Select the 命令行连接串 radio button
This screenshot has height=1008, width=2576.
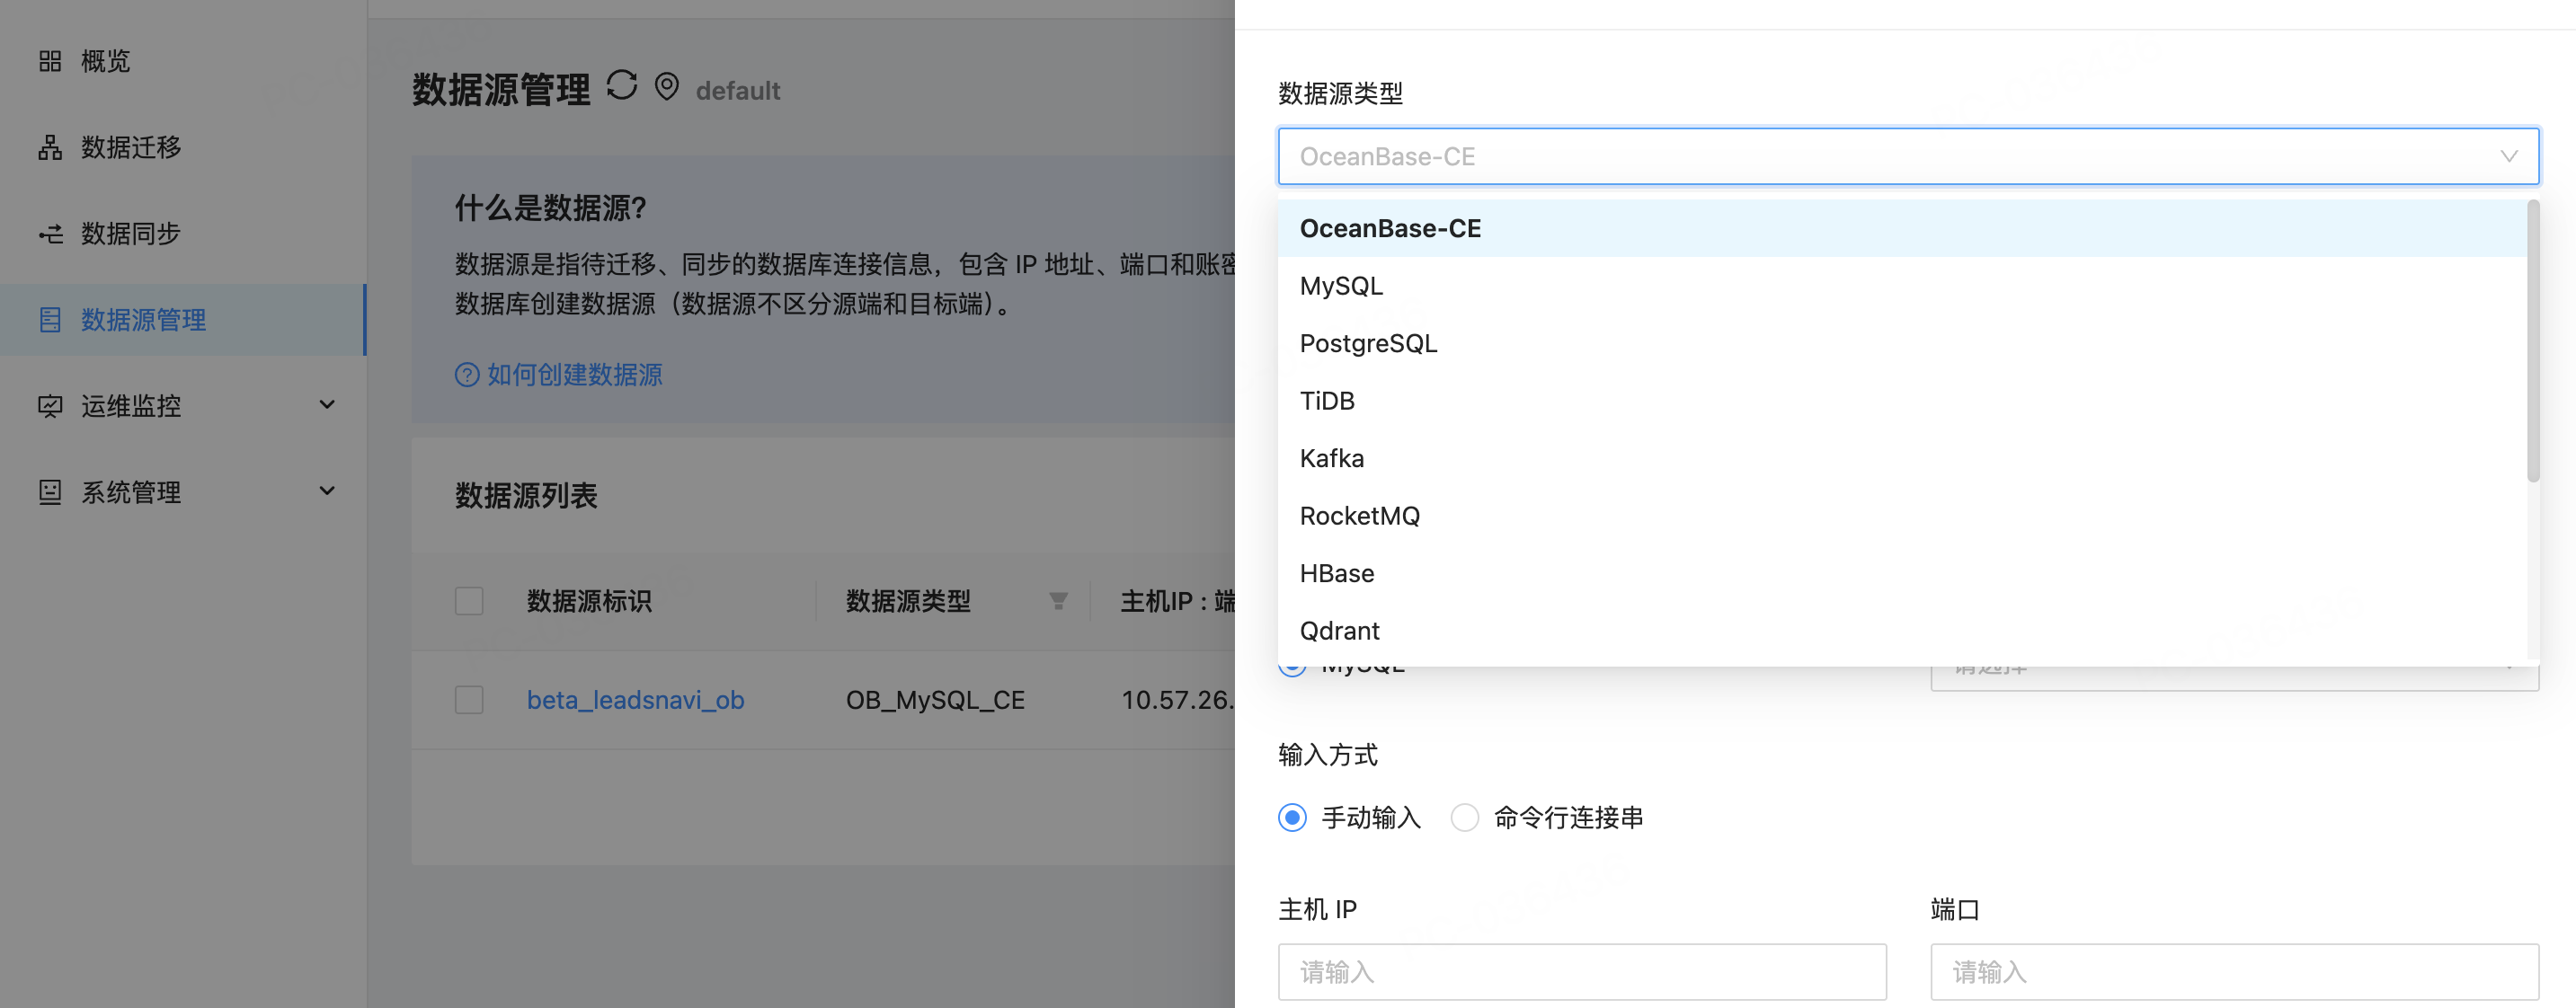[1464, 818]
